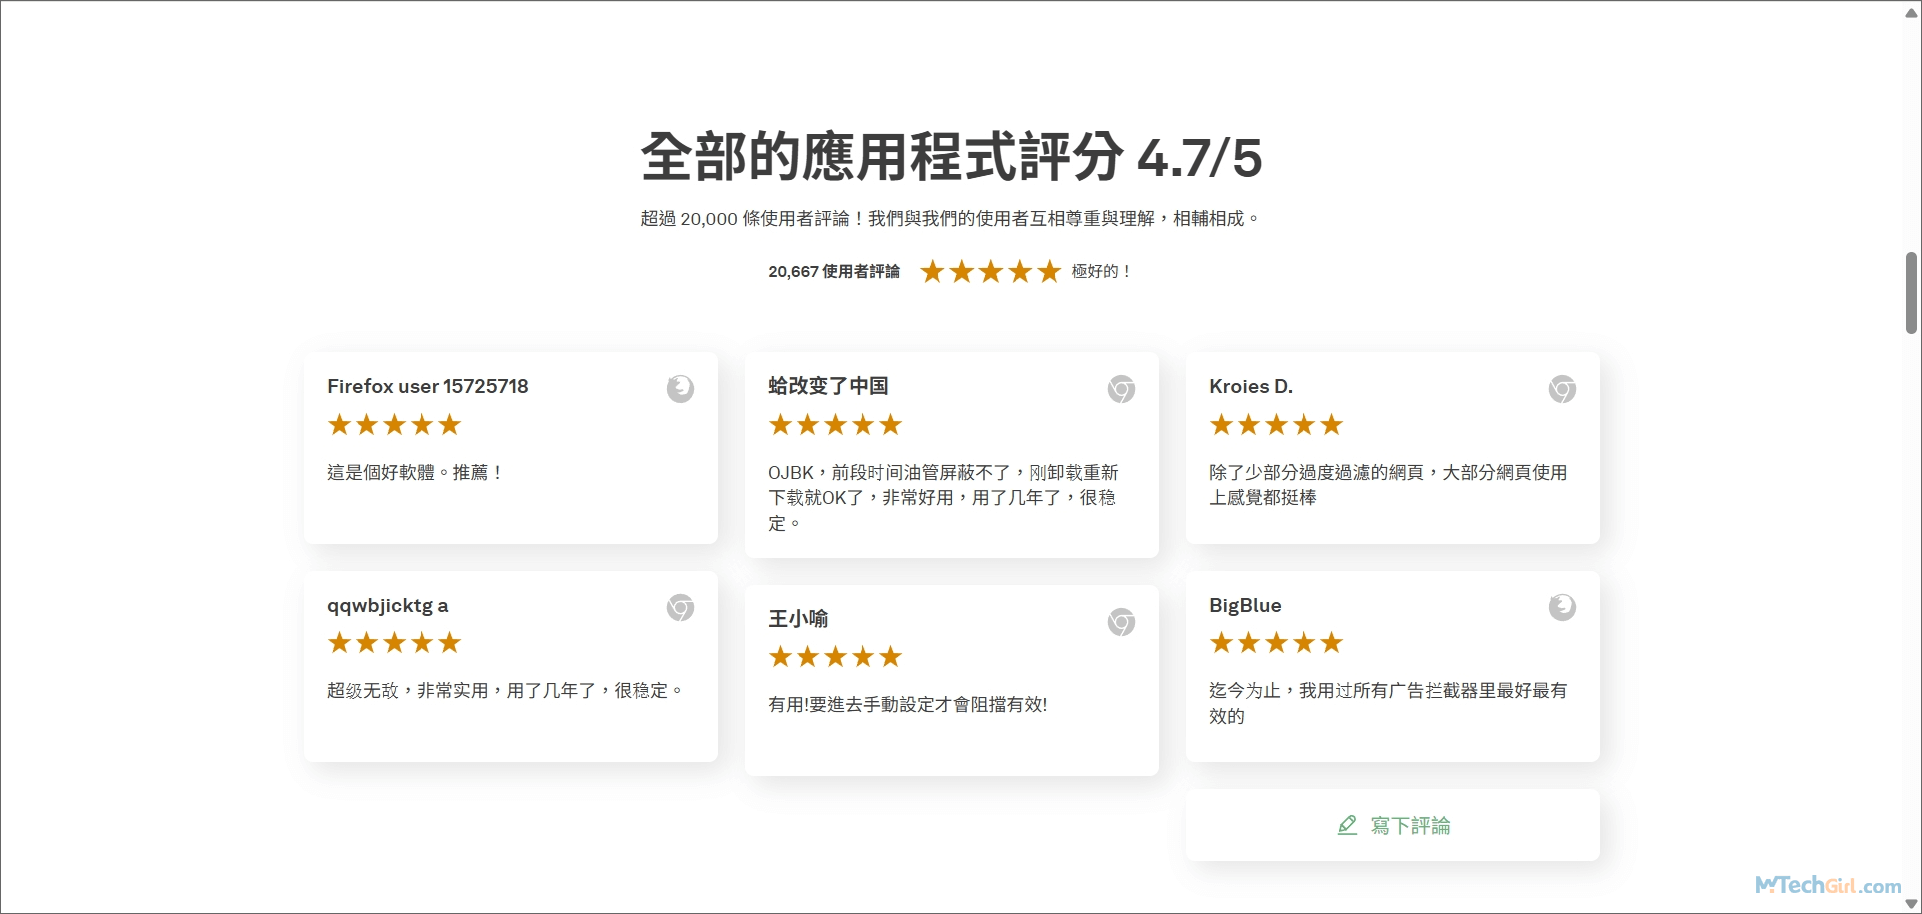Click the Chrome icon on qqwbjicktg a's review
Image resolution: width=1922 pixels, height=914 pixels.
click(681, 607)
